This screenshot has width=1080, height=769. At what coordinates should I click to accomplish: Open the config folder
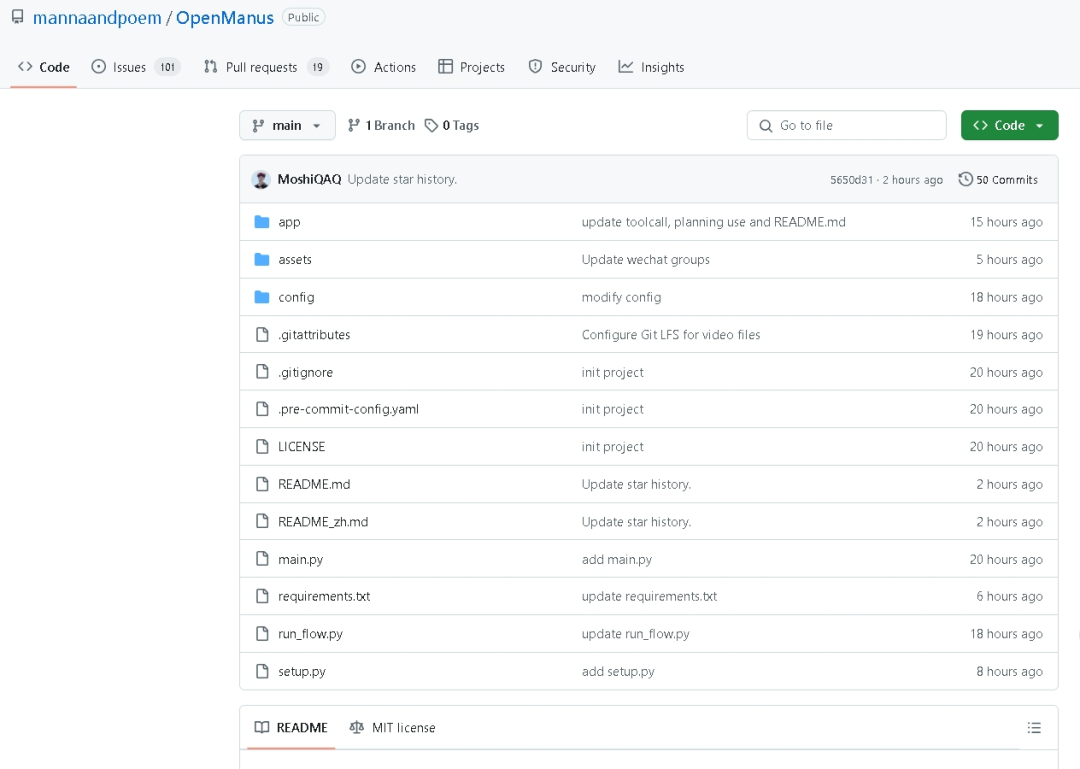coord(296,297)
